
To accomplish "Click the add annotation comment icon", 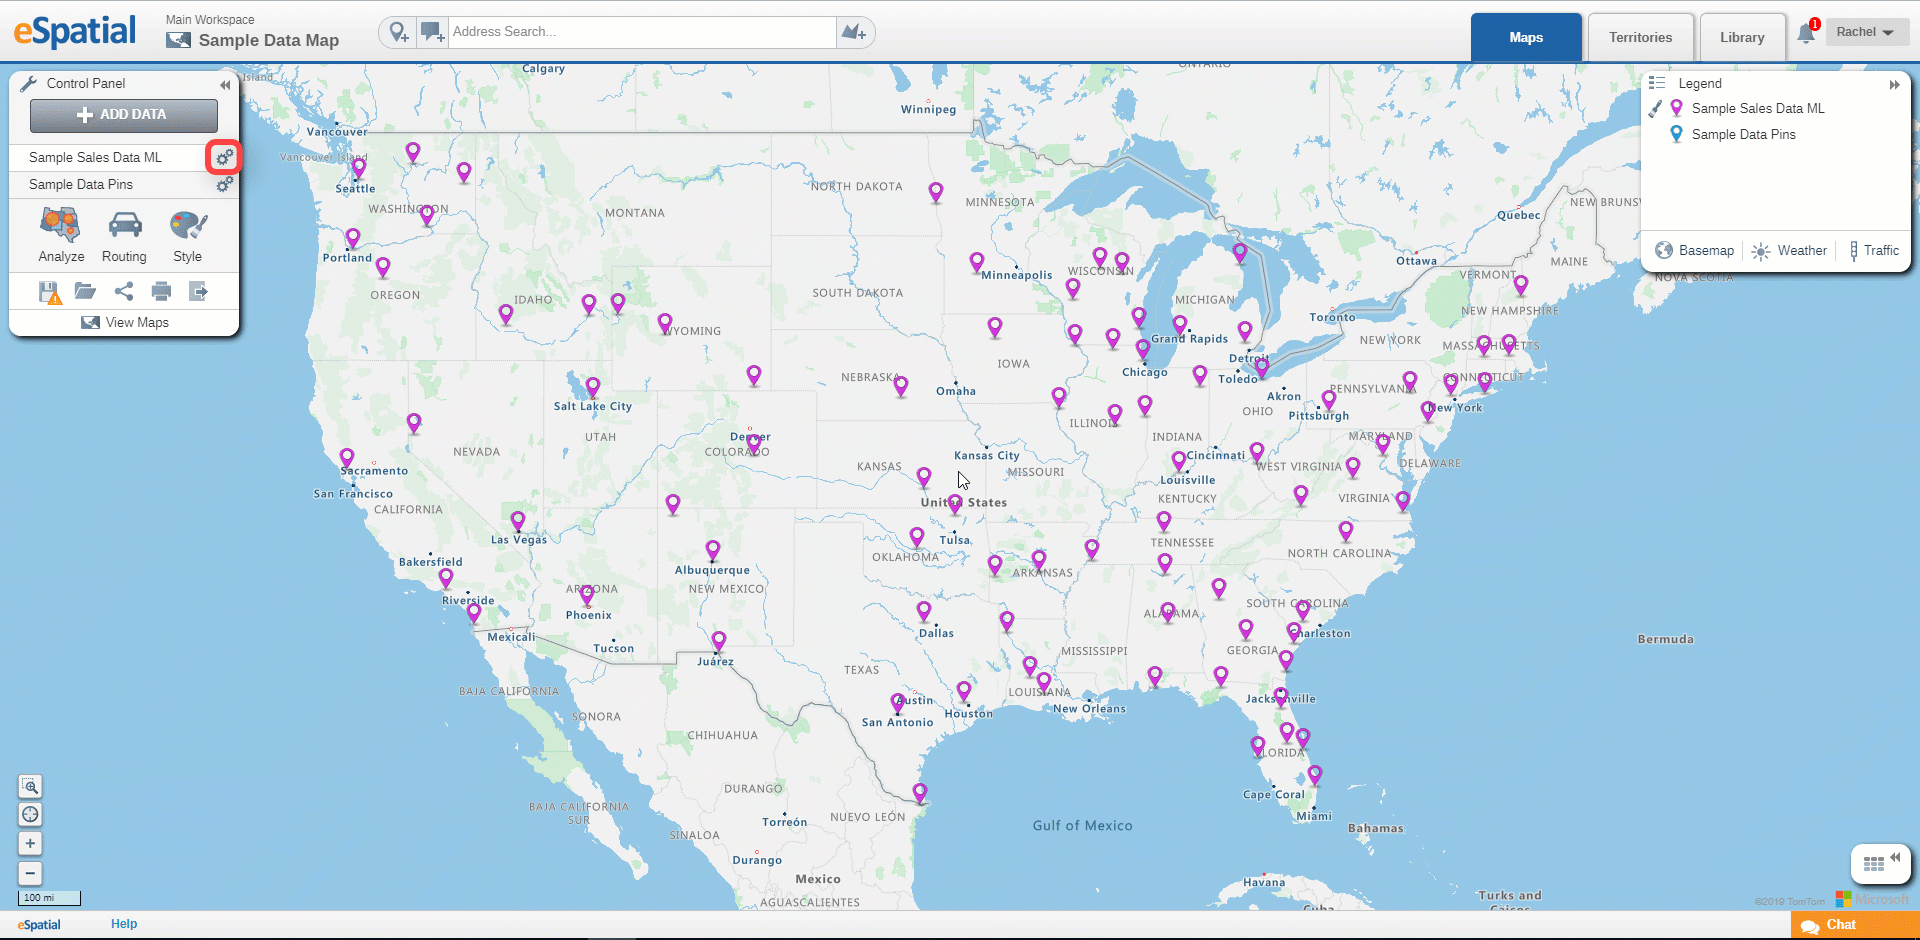I will pos(432,32).
